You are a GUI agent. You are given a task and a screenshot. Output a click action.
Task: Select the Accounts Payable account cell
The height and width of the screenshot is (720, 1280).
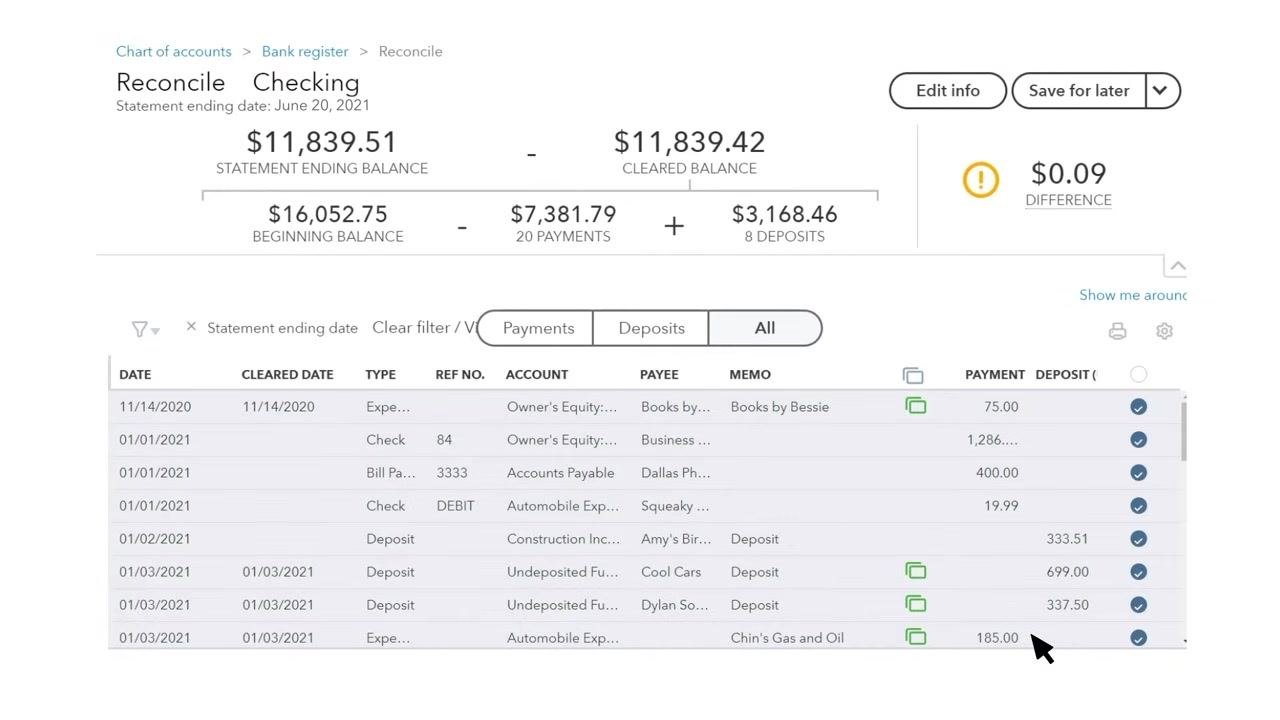pos(560,473)
